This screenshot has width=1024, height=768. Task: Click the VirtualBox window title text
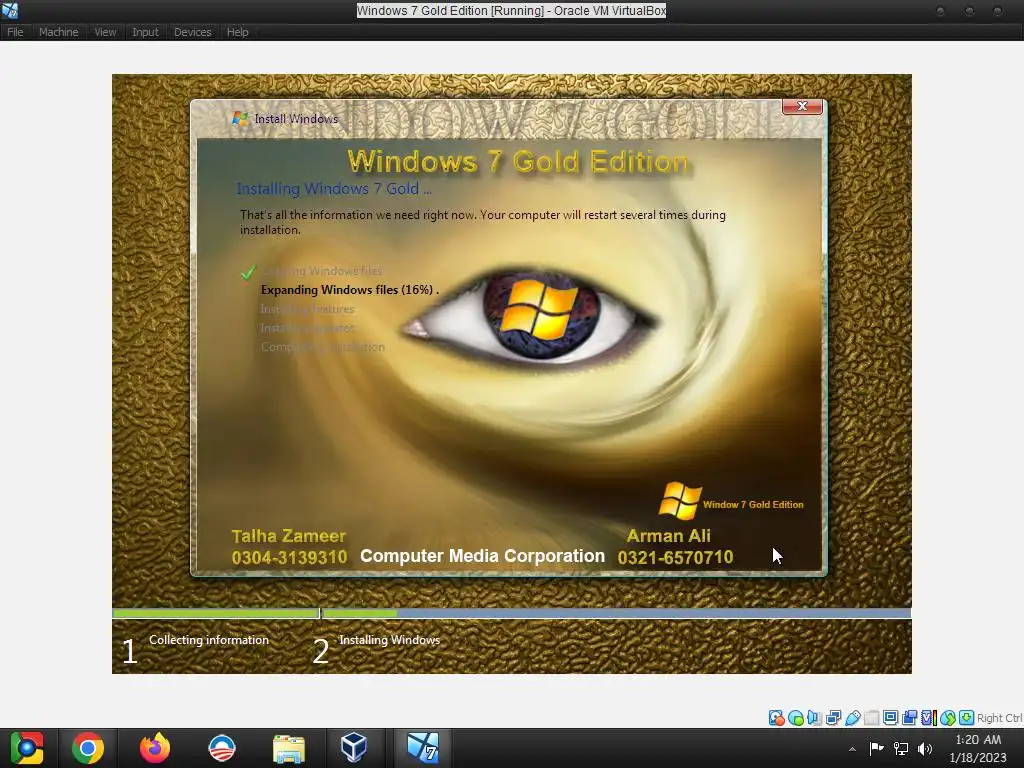coord(511,10)
